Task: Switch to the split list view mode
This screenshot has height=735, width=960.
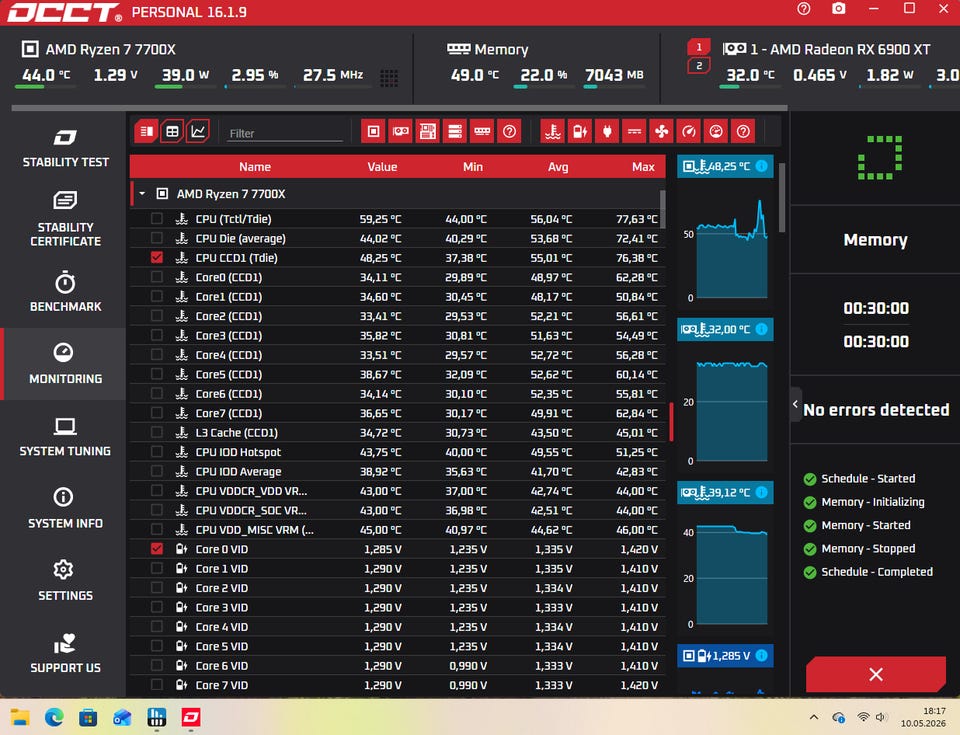Action: pyautogui.click(x=146, y=131)
